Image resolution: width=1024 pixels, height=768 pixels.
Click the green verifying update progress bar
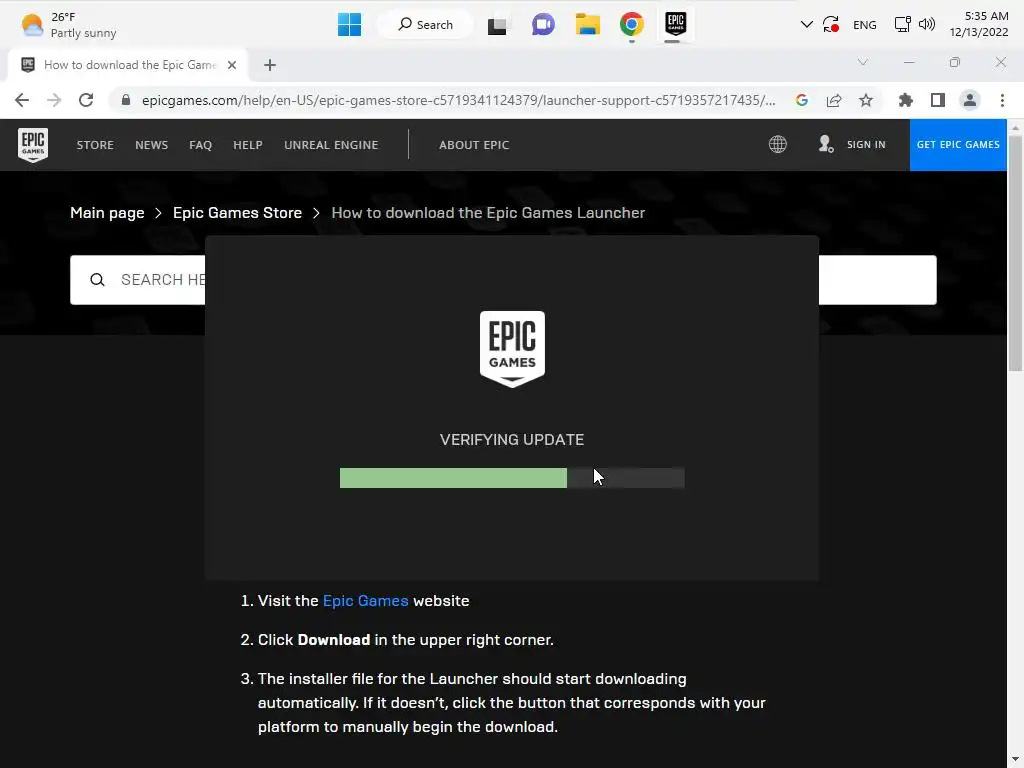pyautogui.click(x=453, y=477)
